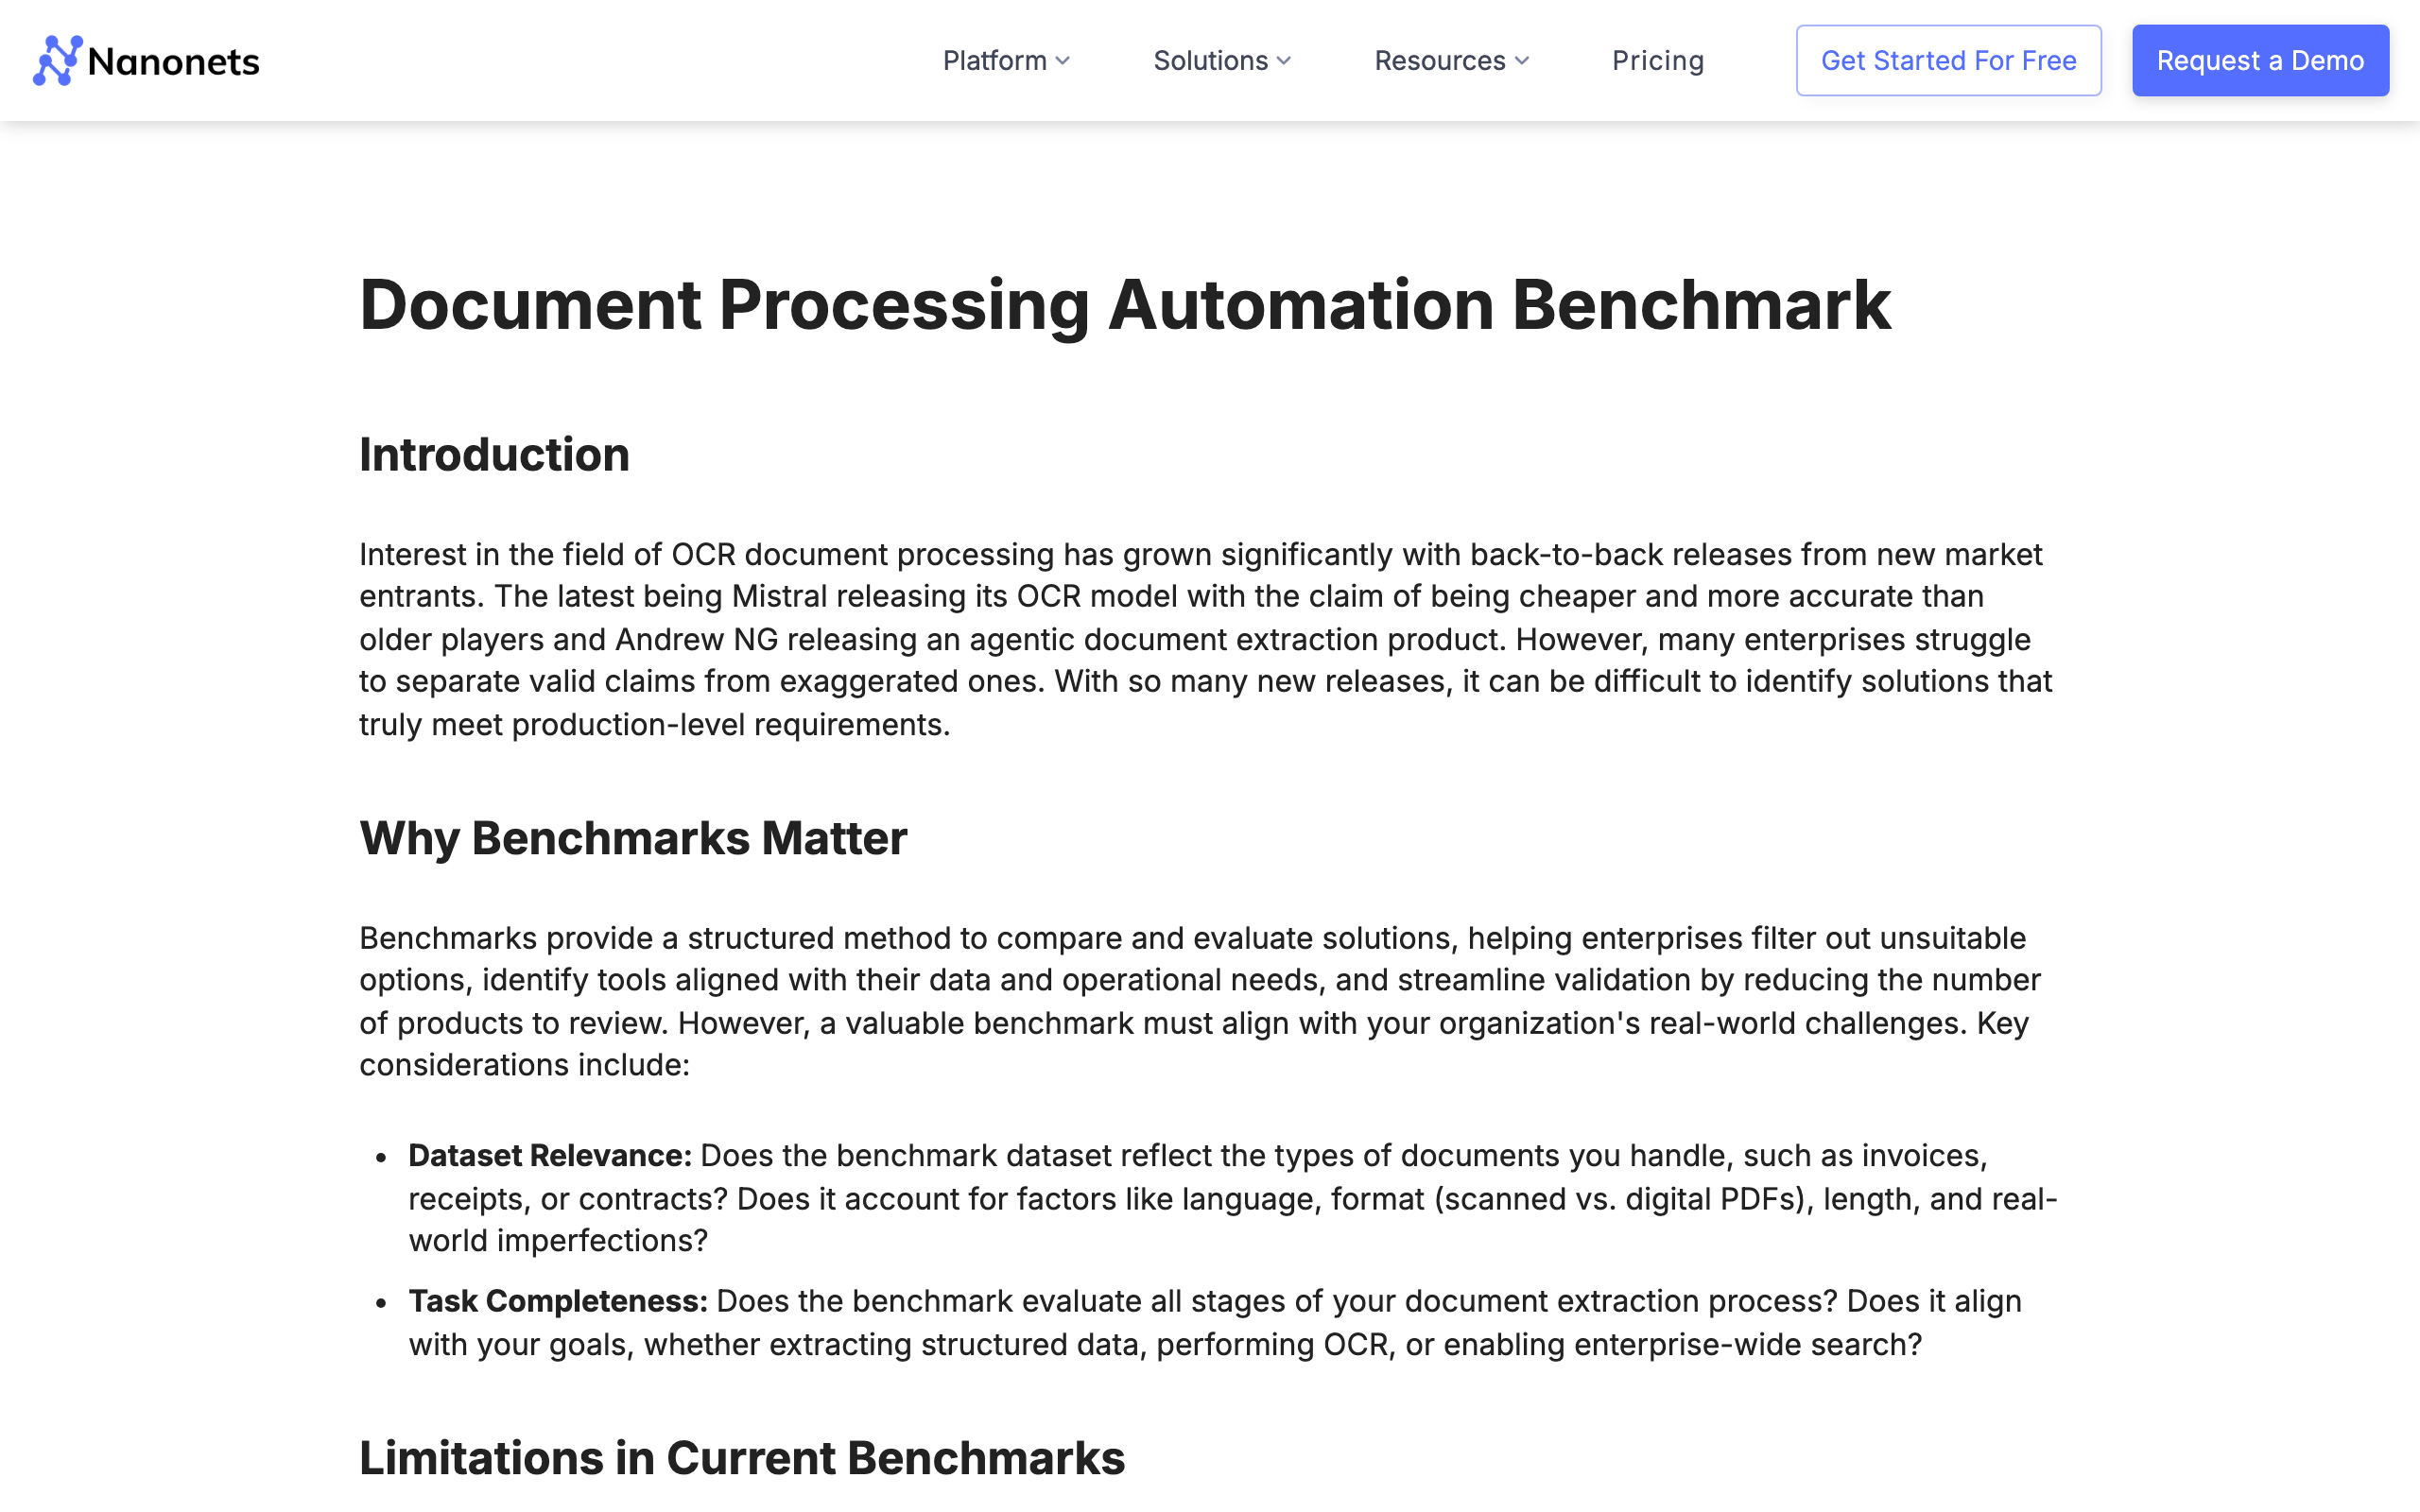Click the Introduction heading
The width and height of the screenshot is (2420, 1512).
pyautogui.click(x=494, y=455)
